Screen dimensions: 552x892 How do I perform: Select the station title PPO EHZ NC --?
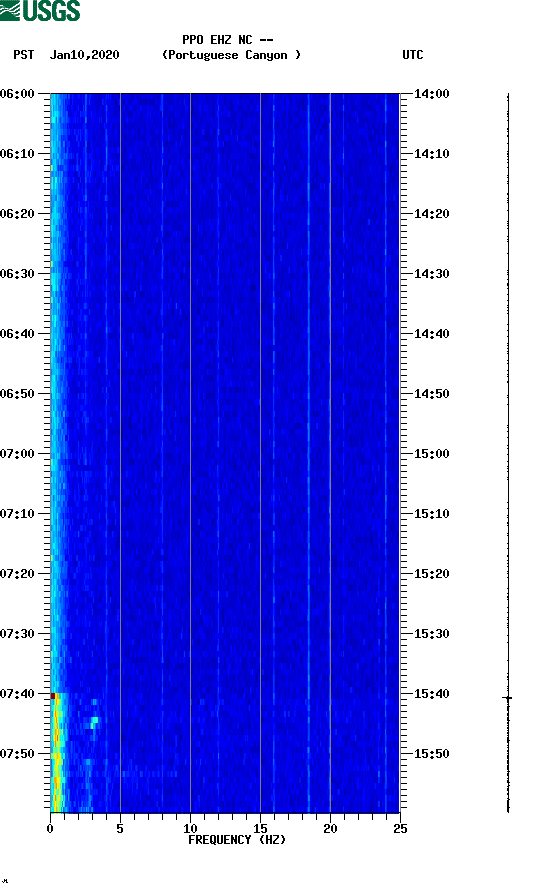pyautogui.click(x=228, y=40)
